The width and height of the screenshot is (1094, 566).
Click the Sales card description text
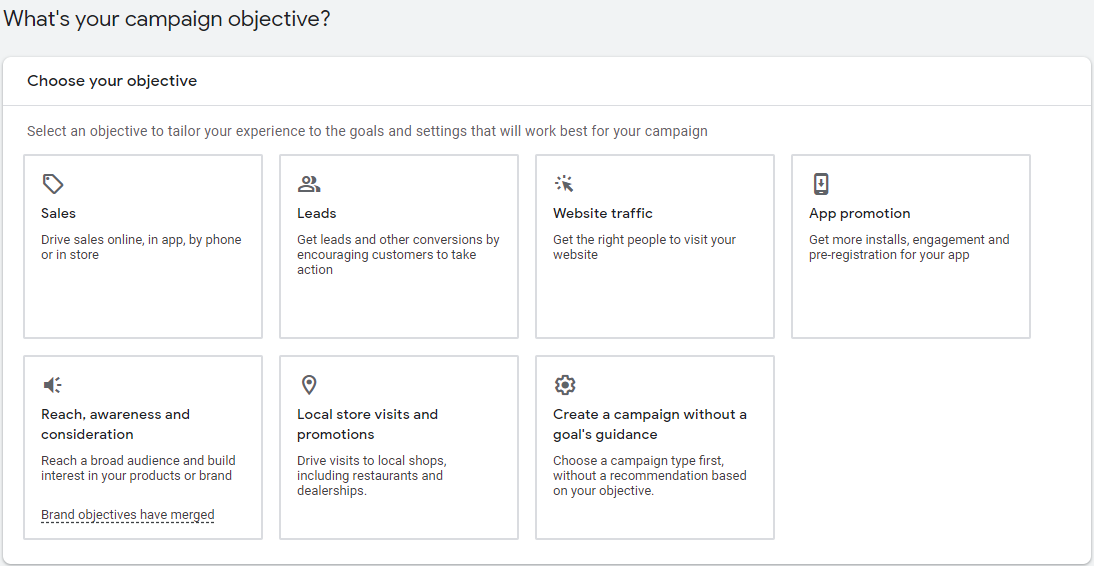(141, 247)
